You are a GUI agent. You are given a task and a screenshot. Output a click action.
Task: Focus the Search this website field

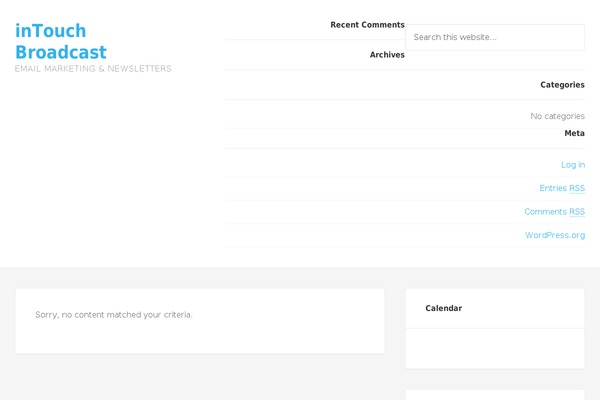coord(494,37)
